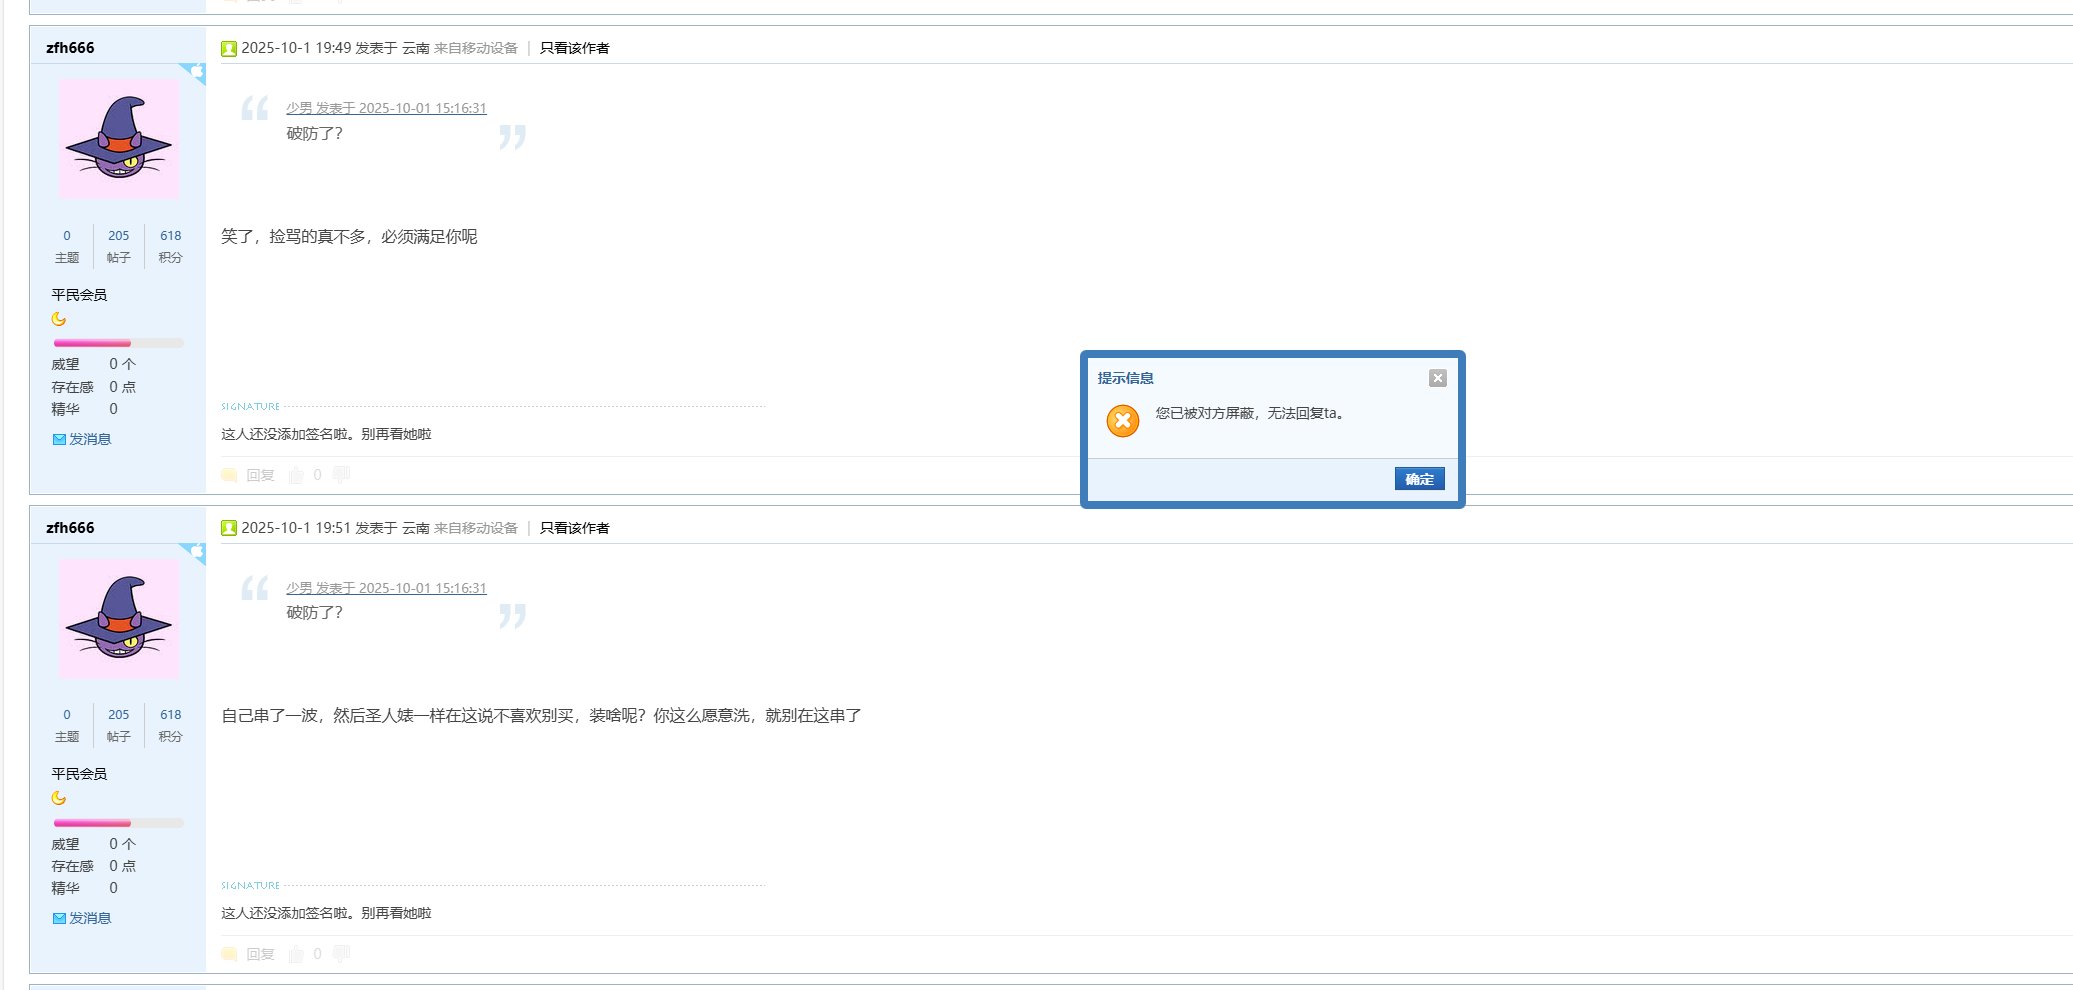Select 只看该作者 on the 19:49 post
This screenshot has height=990, width=2073.
[x=574, y=48]
